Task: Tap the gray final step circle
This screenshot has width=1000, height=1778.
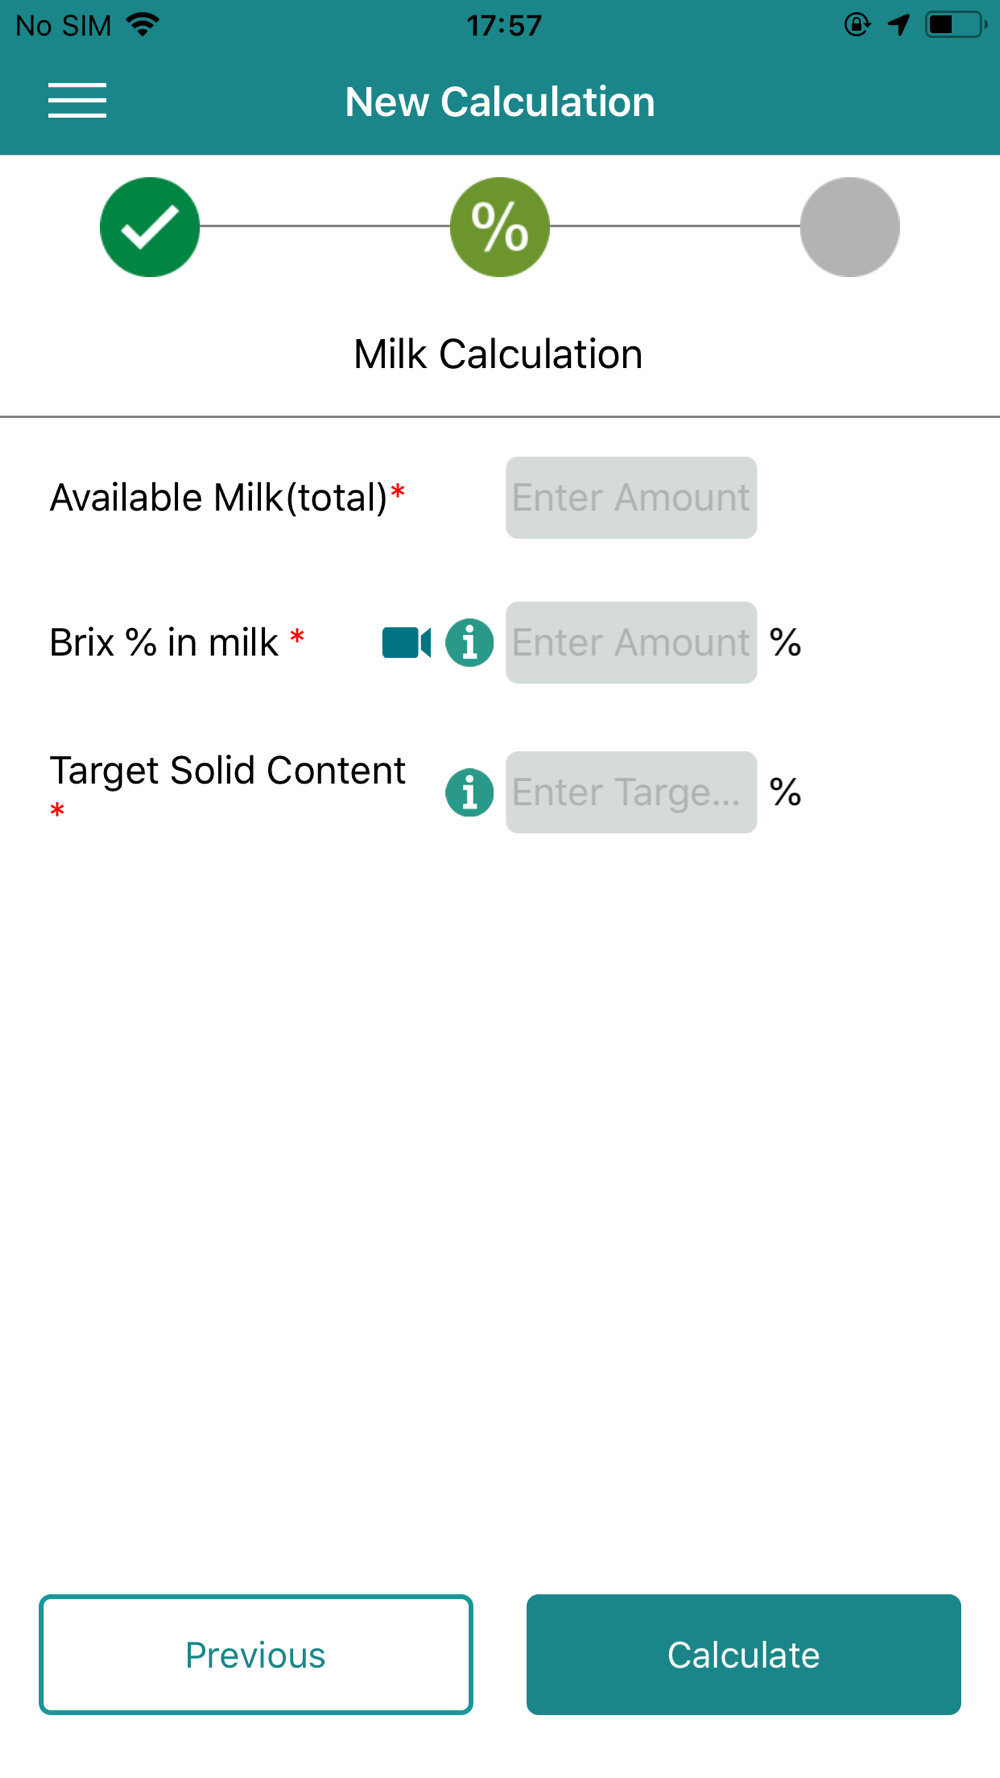Action: point(850,227)
